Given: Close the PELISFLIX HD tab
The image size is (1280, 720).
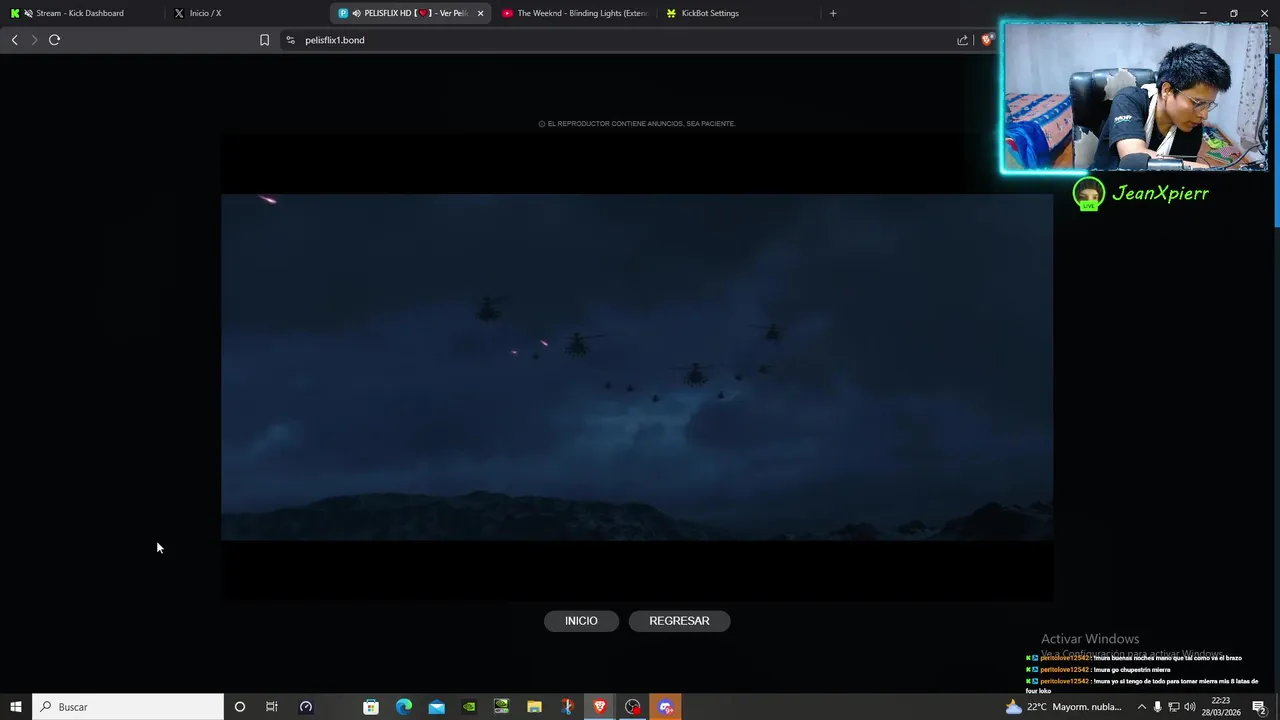Looking at the screenshot, I should tap(480, 13).
